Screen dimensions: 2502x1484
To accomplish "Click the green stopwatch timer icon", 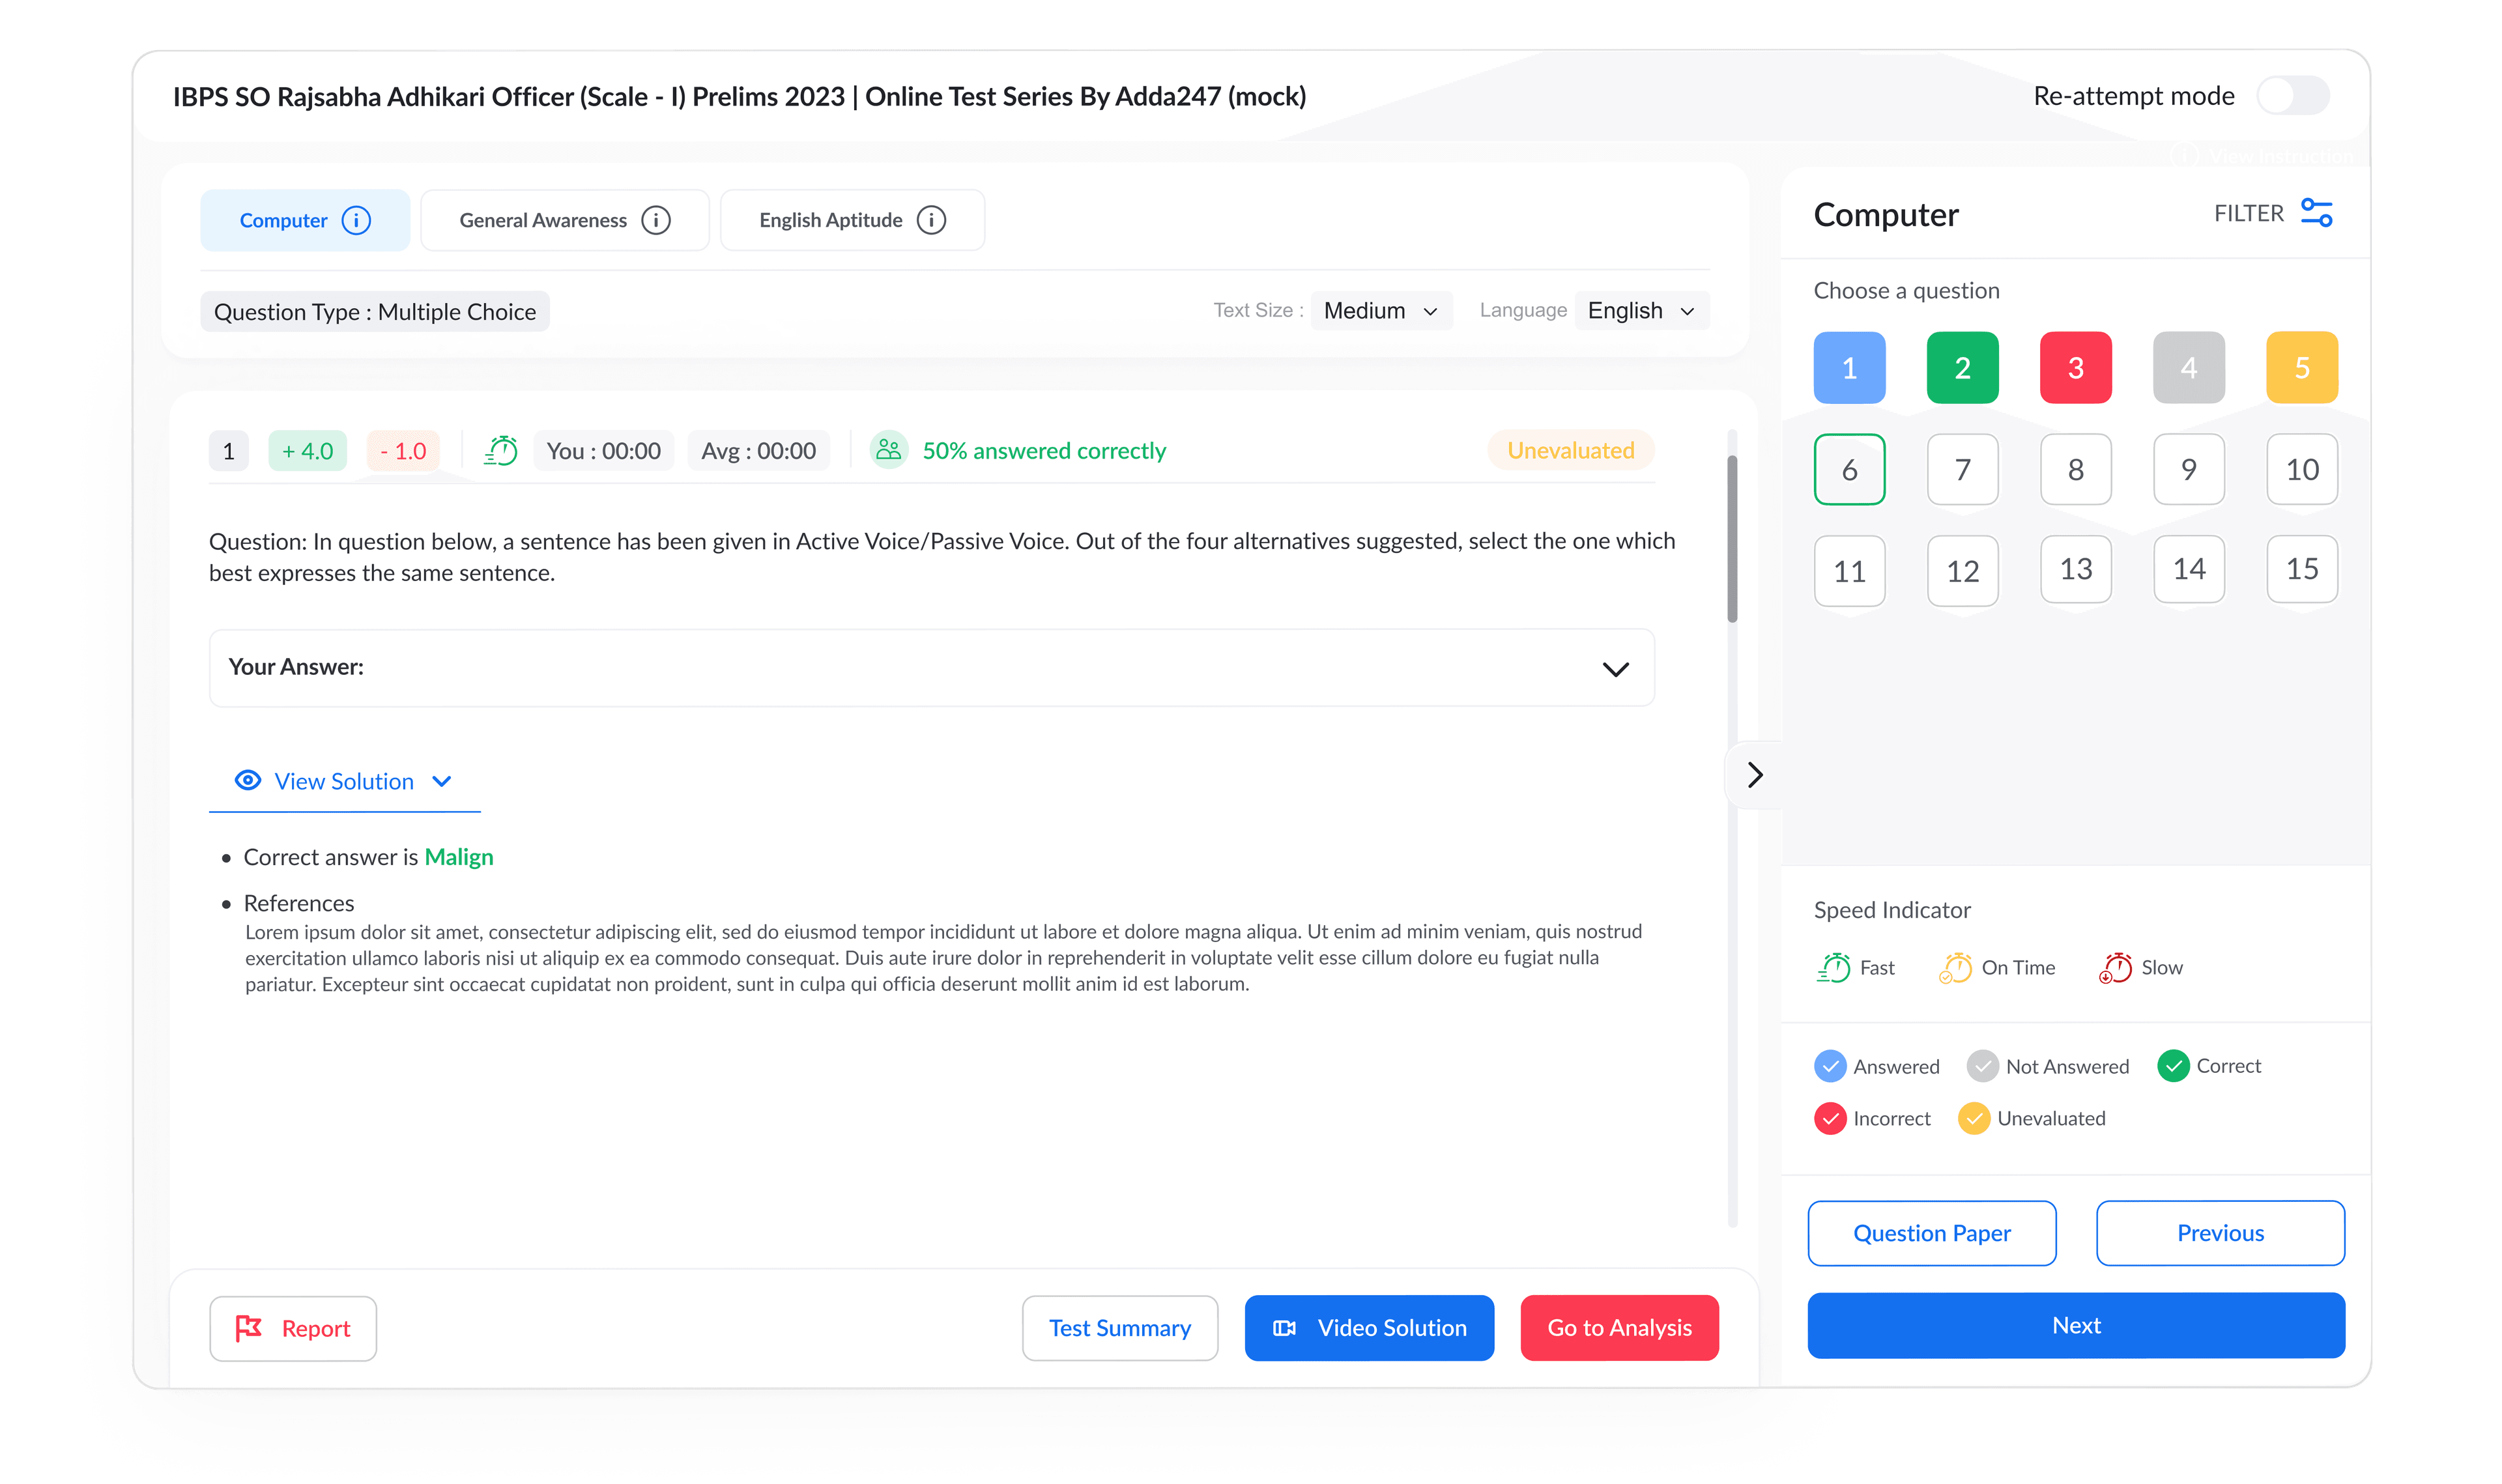I will coord(501,451).
